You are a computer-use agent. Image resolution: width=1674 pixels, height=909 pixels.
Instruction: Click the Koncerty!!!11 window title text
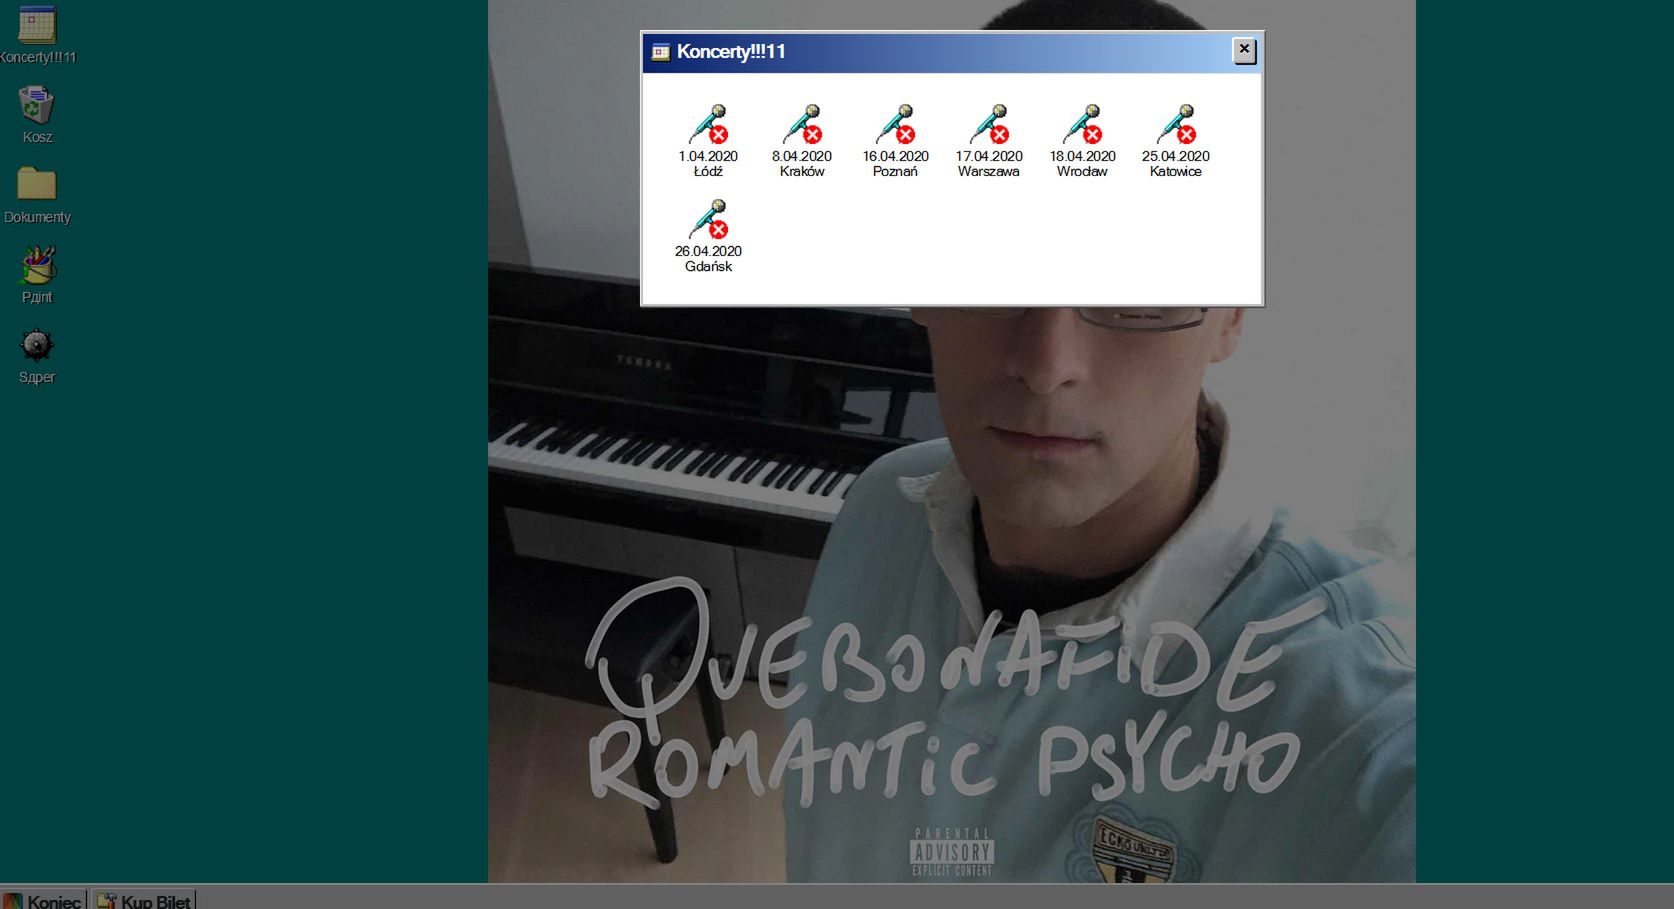731,52
